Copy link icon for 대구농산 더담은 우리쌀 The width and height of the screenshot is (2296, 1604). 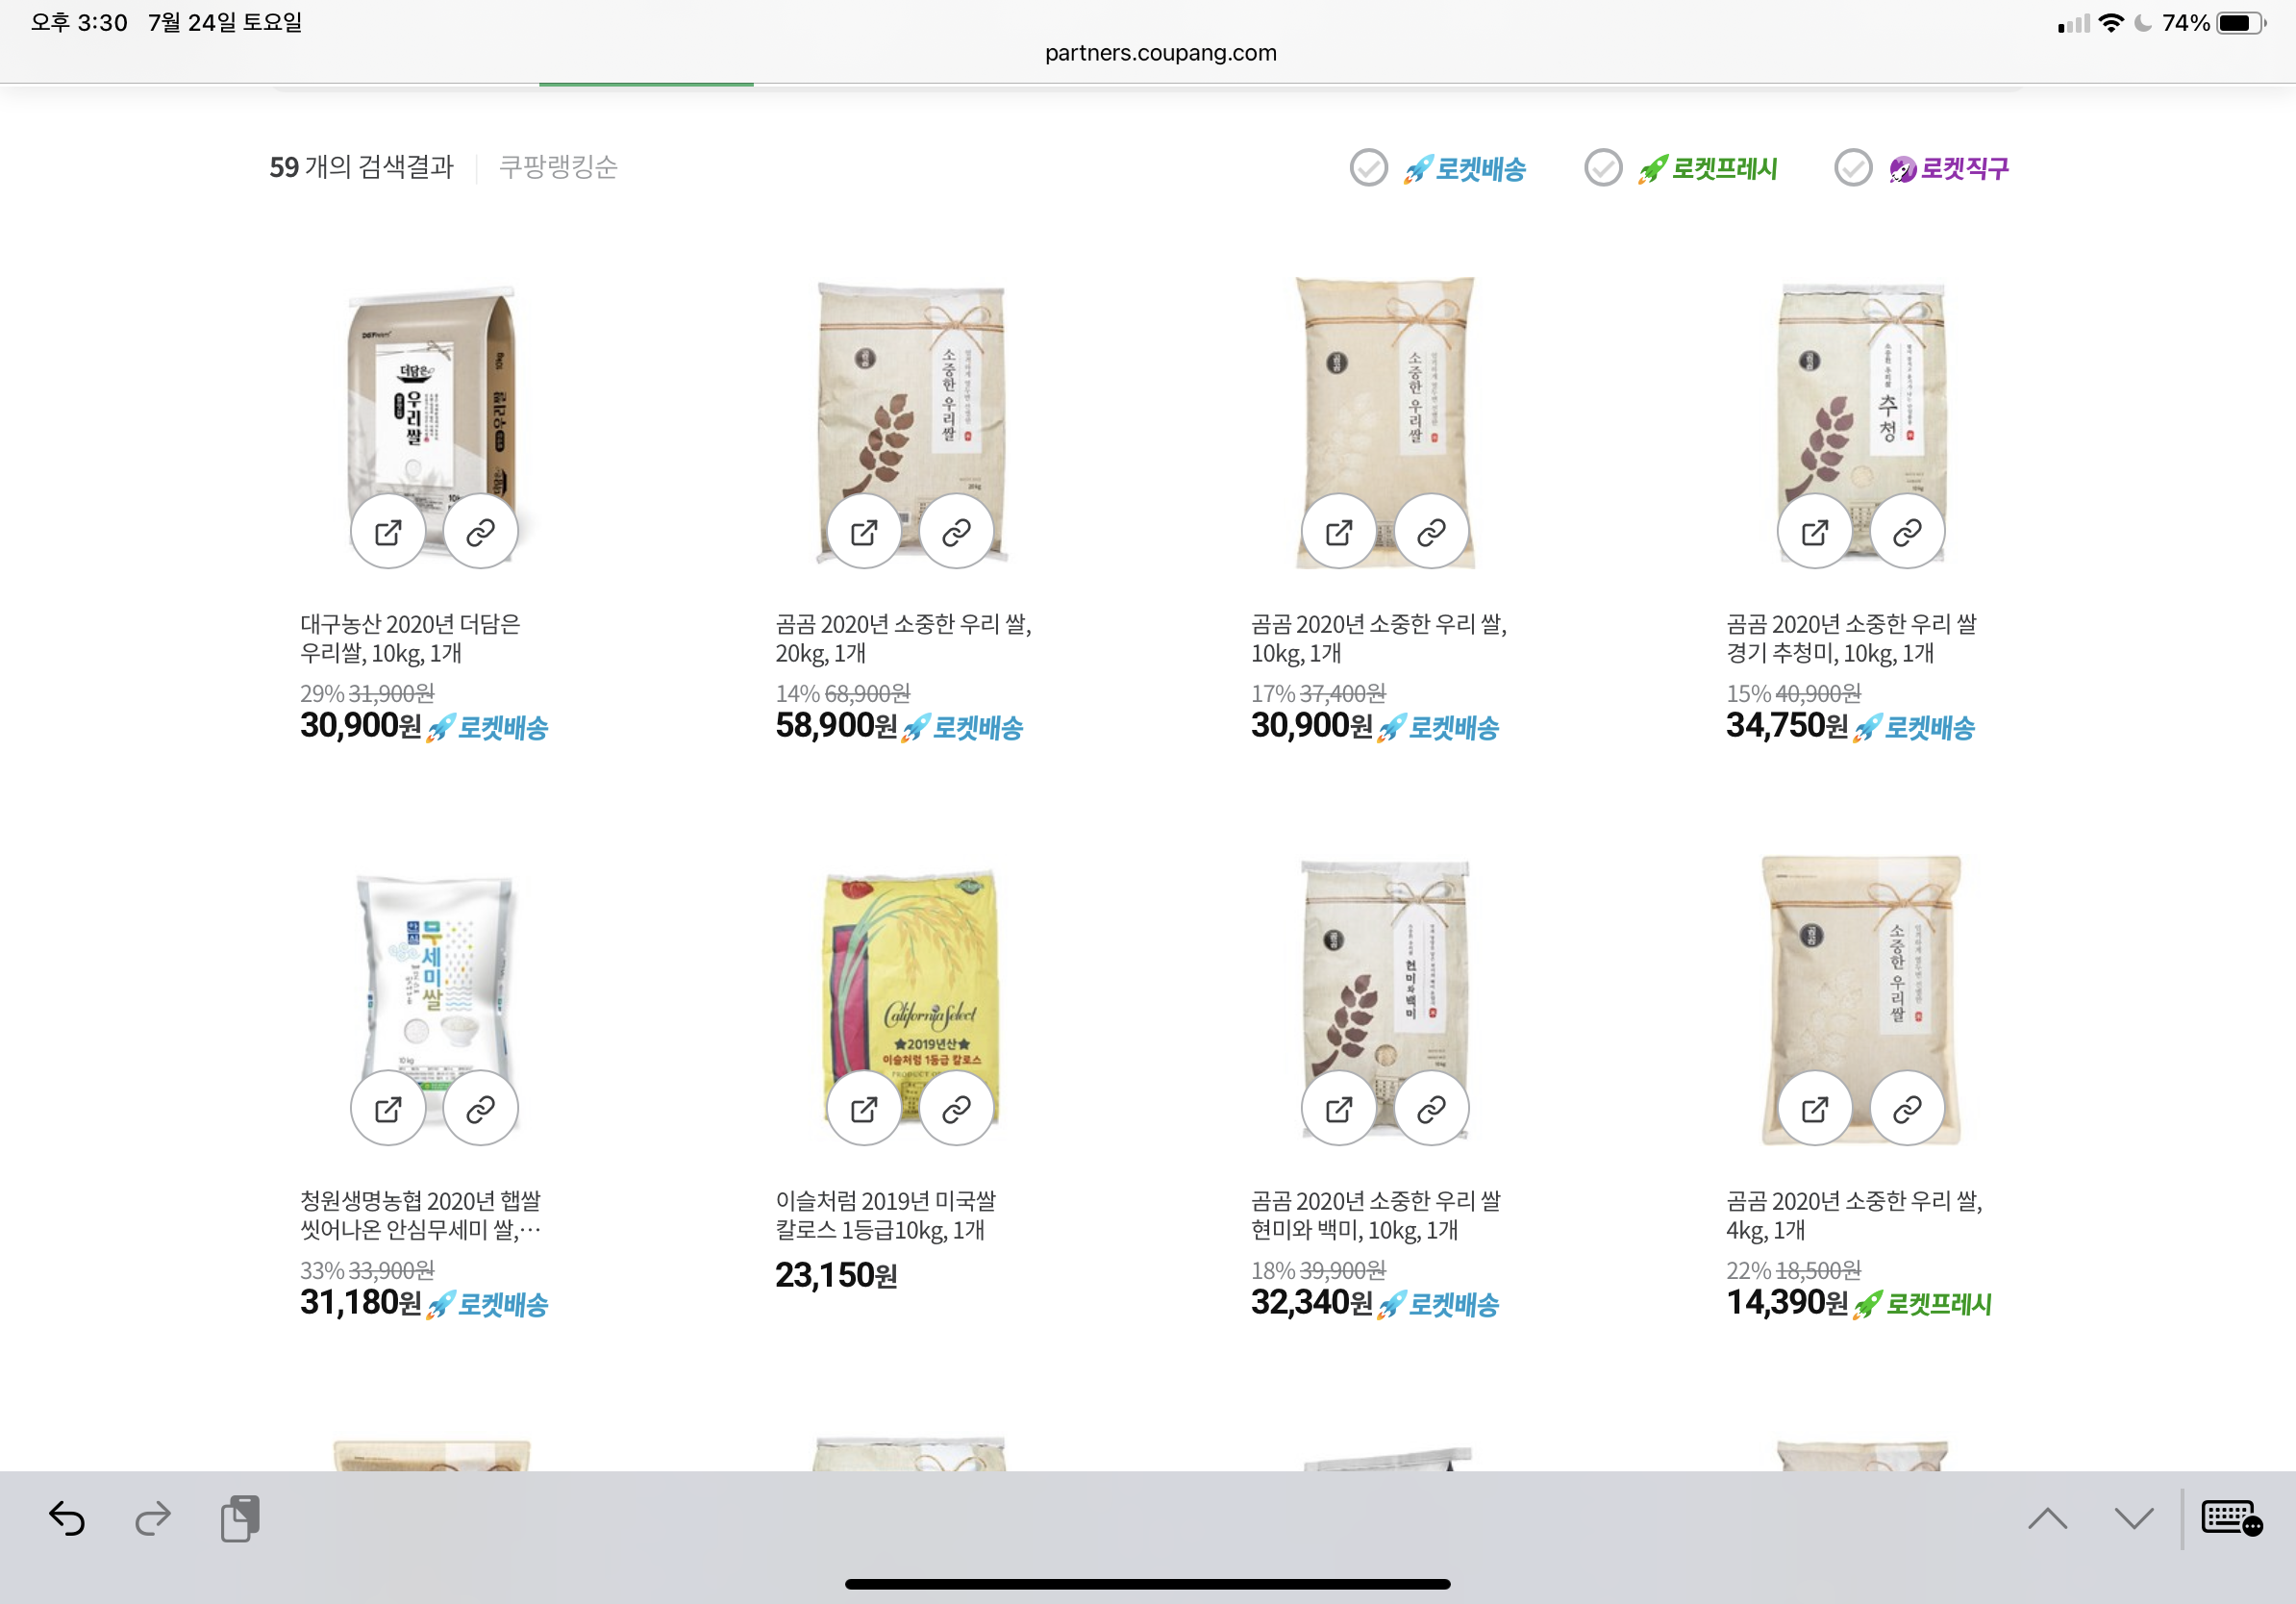tap(481, 532)
